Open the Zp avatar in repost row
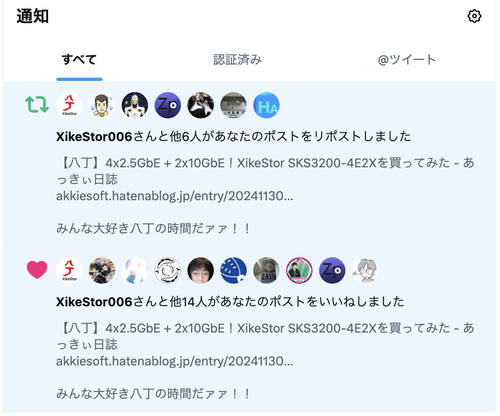 click(x=168, y=105)
